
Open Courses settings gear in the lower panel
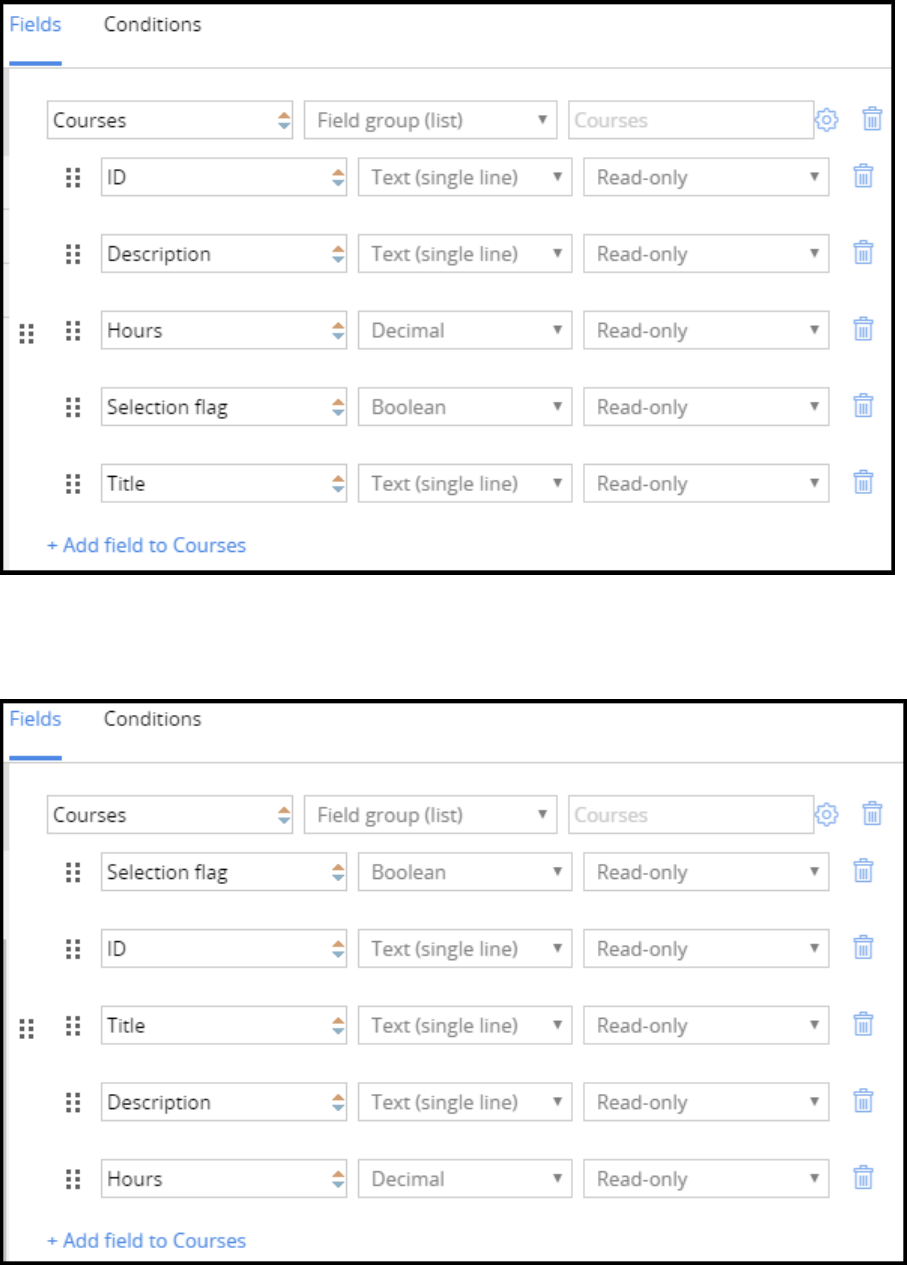click(x=826, y=815)
